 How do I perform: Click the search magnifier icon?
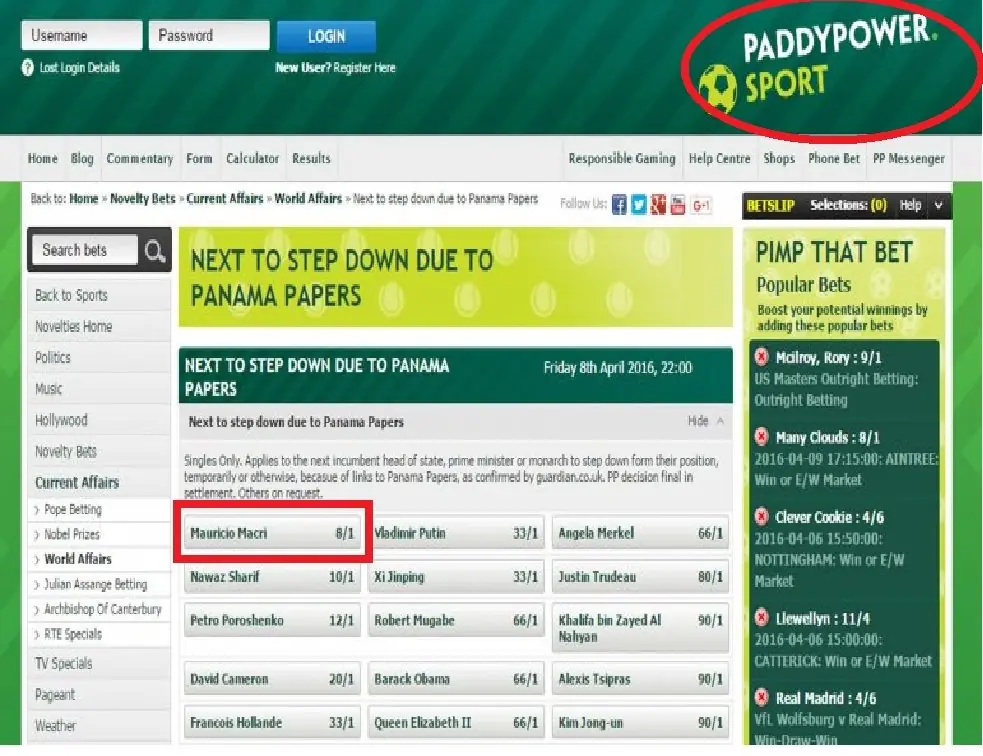(x=155, y=251)
